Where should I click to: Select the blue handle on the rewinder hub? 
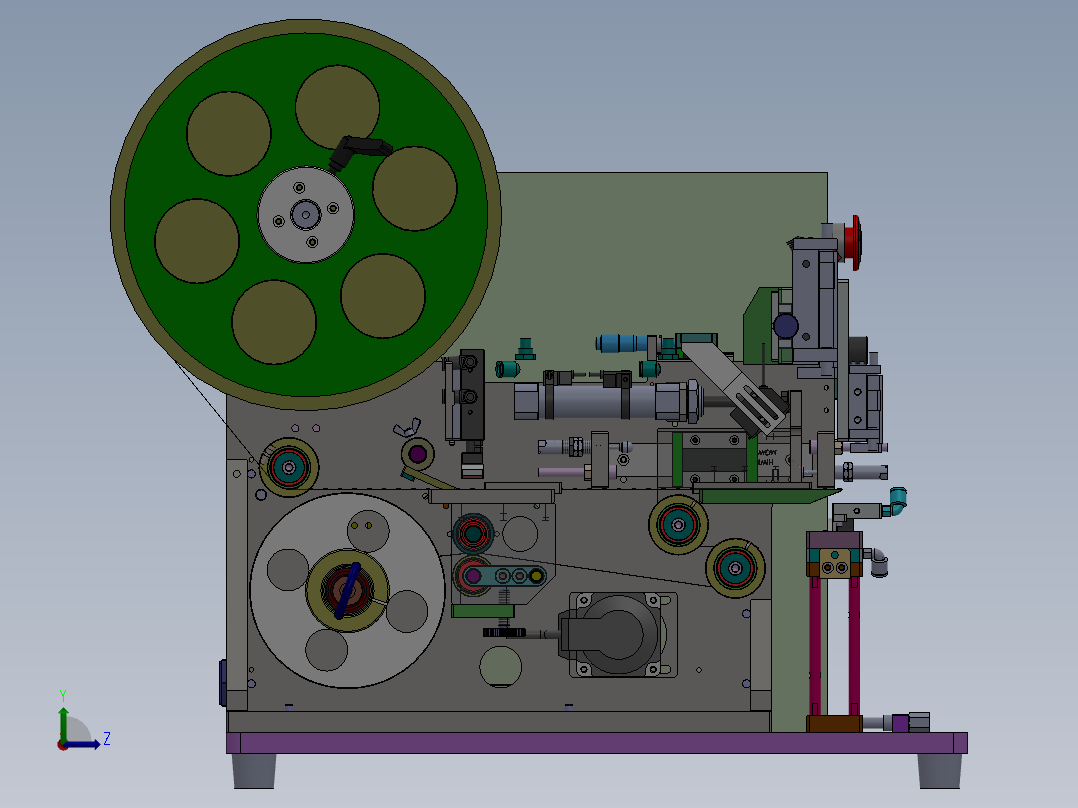coord(347,591)
